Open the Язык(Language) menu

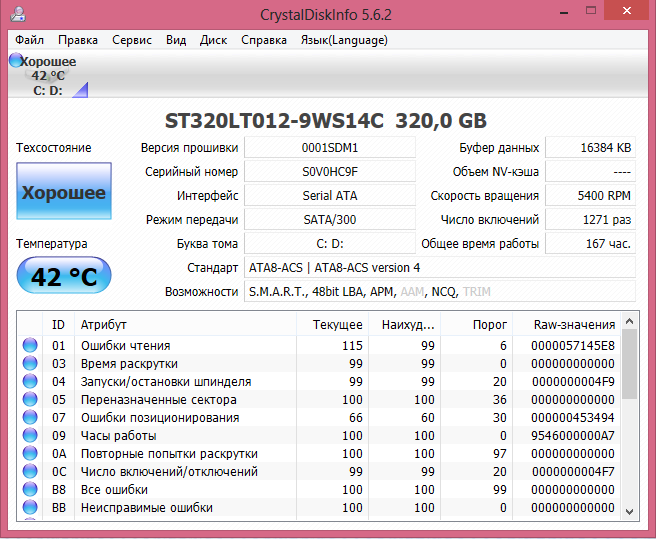tap(344, 40)
